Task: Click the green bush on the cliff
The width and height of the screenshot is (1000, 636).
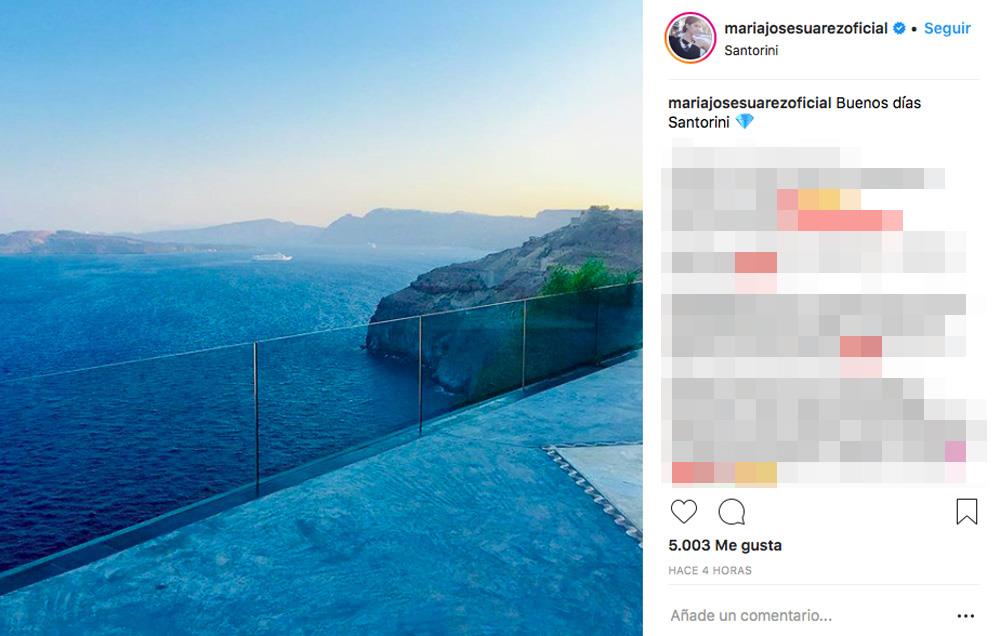Action: (585, 276)
